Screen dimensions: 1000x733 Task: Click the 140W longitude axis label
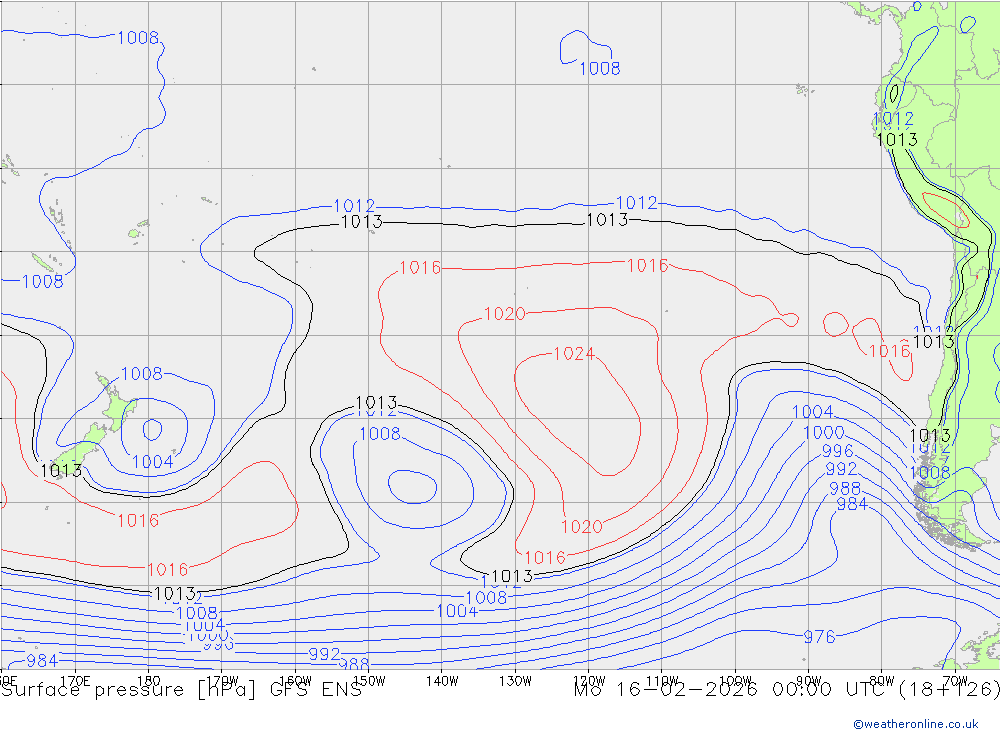pos(442,681)
